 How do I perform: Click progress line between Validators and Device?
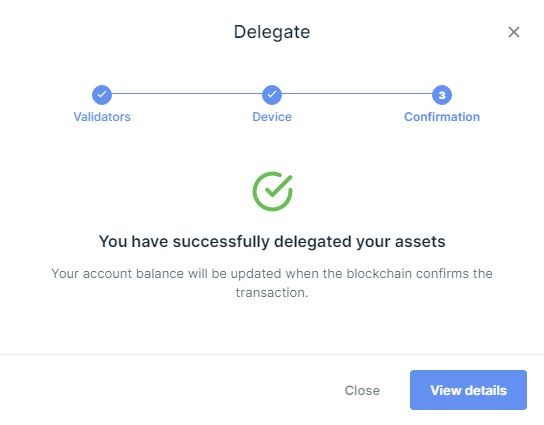click(187, 94)
